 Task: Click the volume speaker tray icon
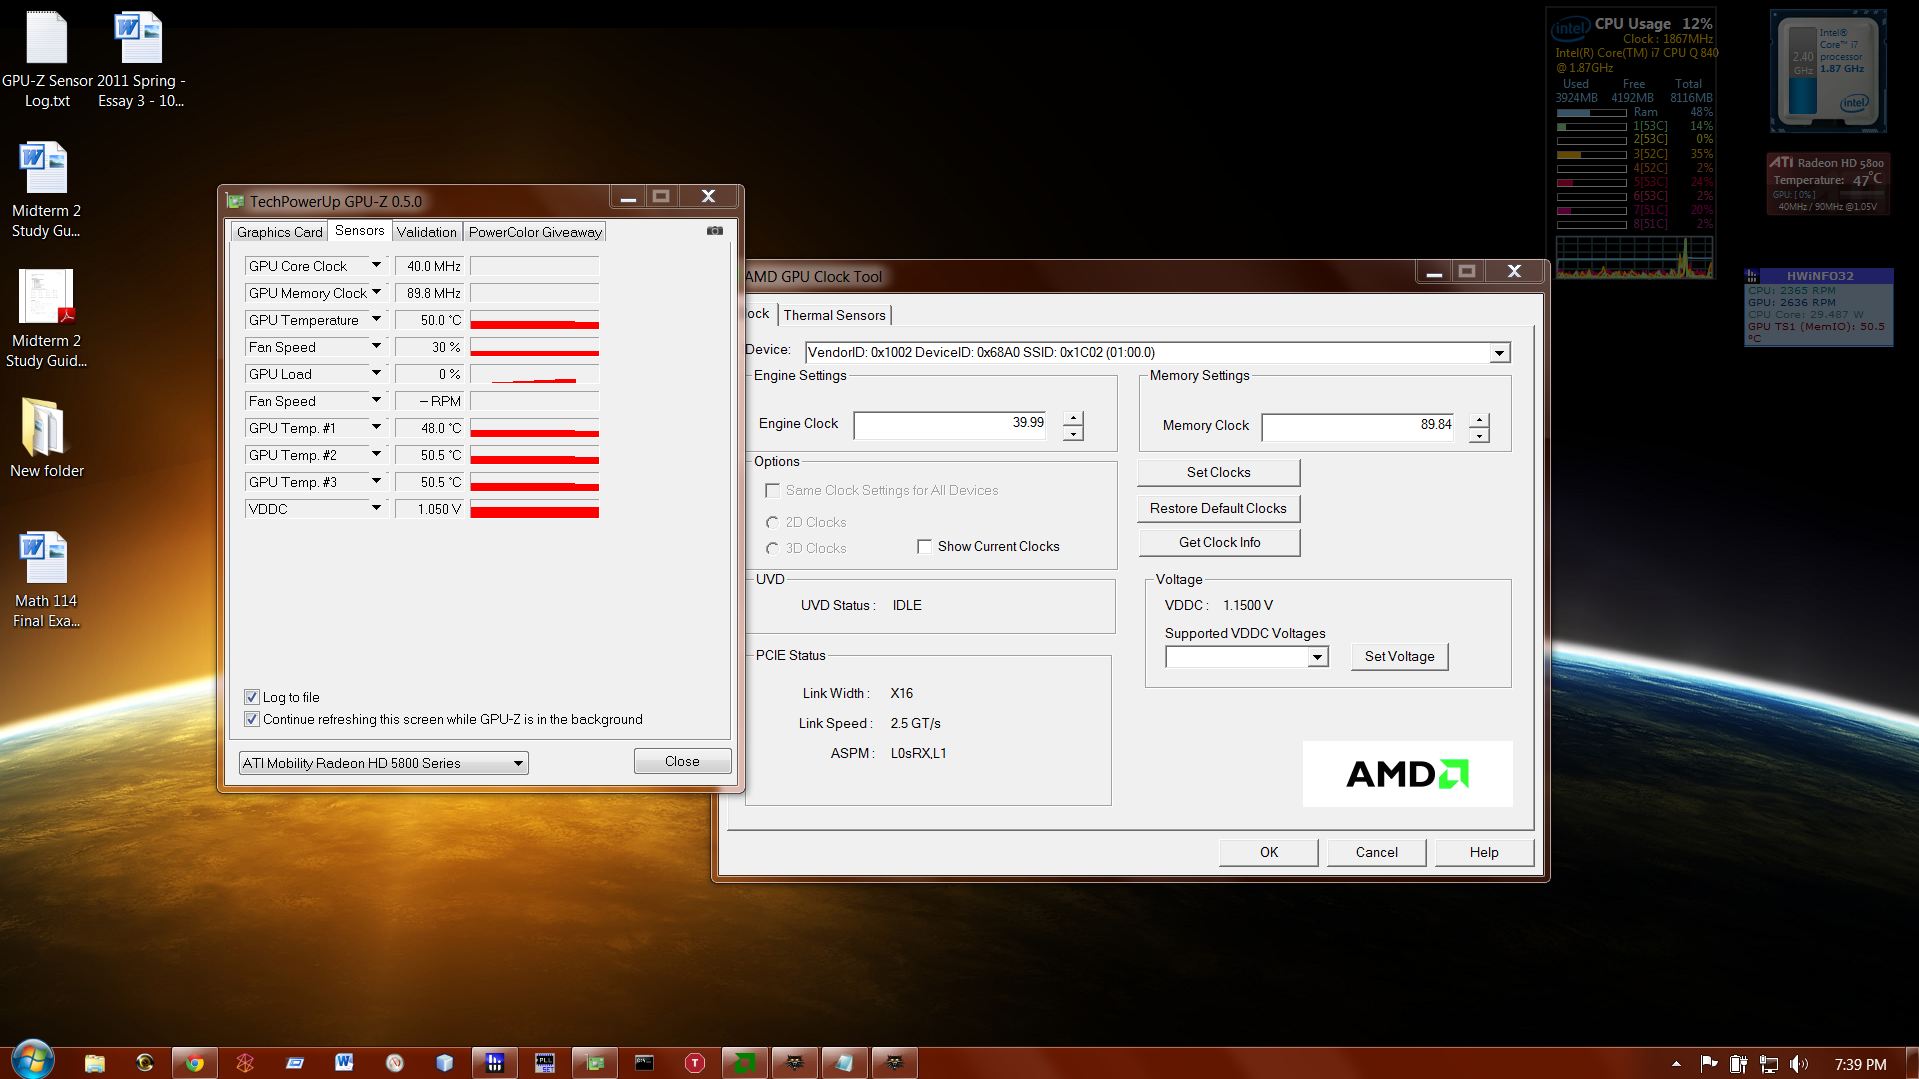1798,1064
